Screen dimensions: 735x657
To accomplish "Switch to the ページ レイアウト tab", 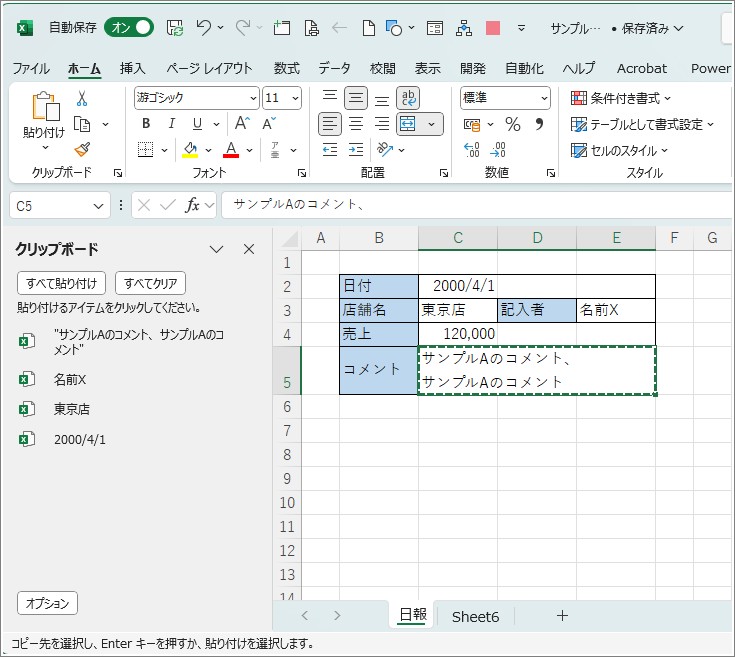I will tap(209, 68).
